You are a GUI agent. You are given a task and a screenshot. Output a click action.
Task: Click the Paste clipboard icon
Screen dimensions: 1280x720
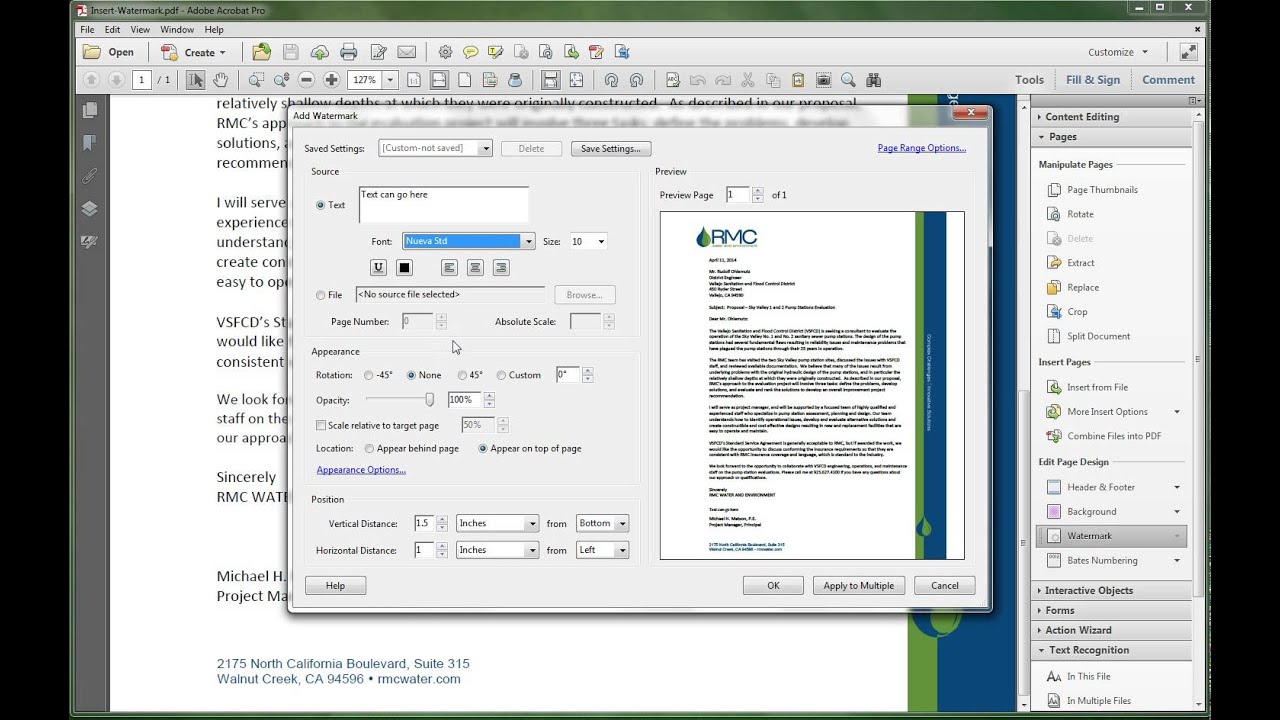click(796, 80)
